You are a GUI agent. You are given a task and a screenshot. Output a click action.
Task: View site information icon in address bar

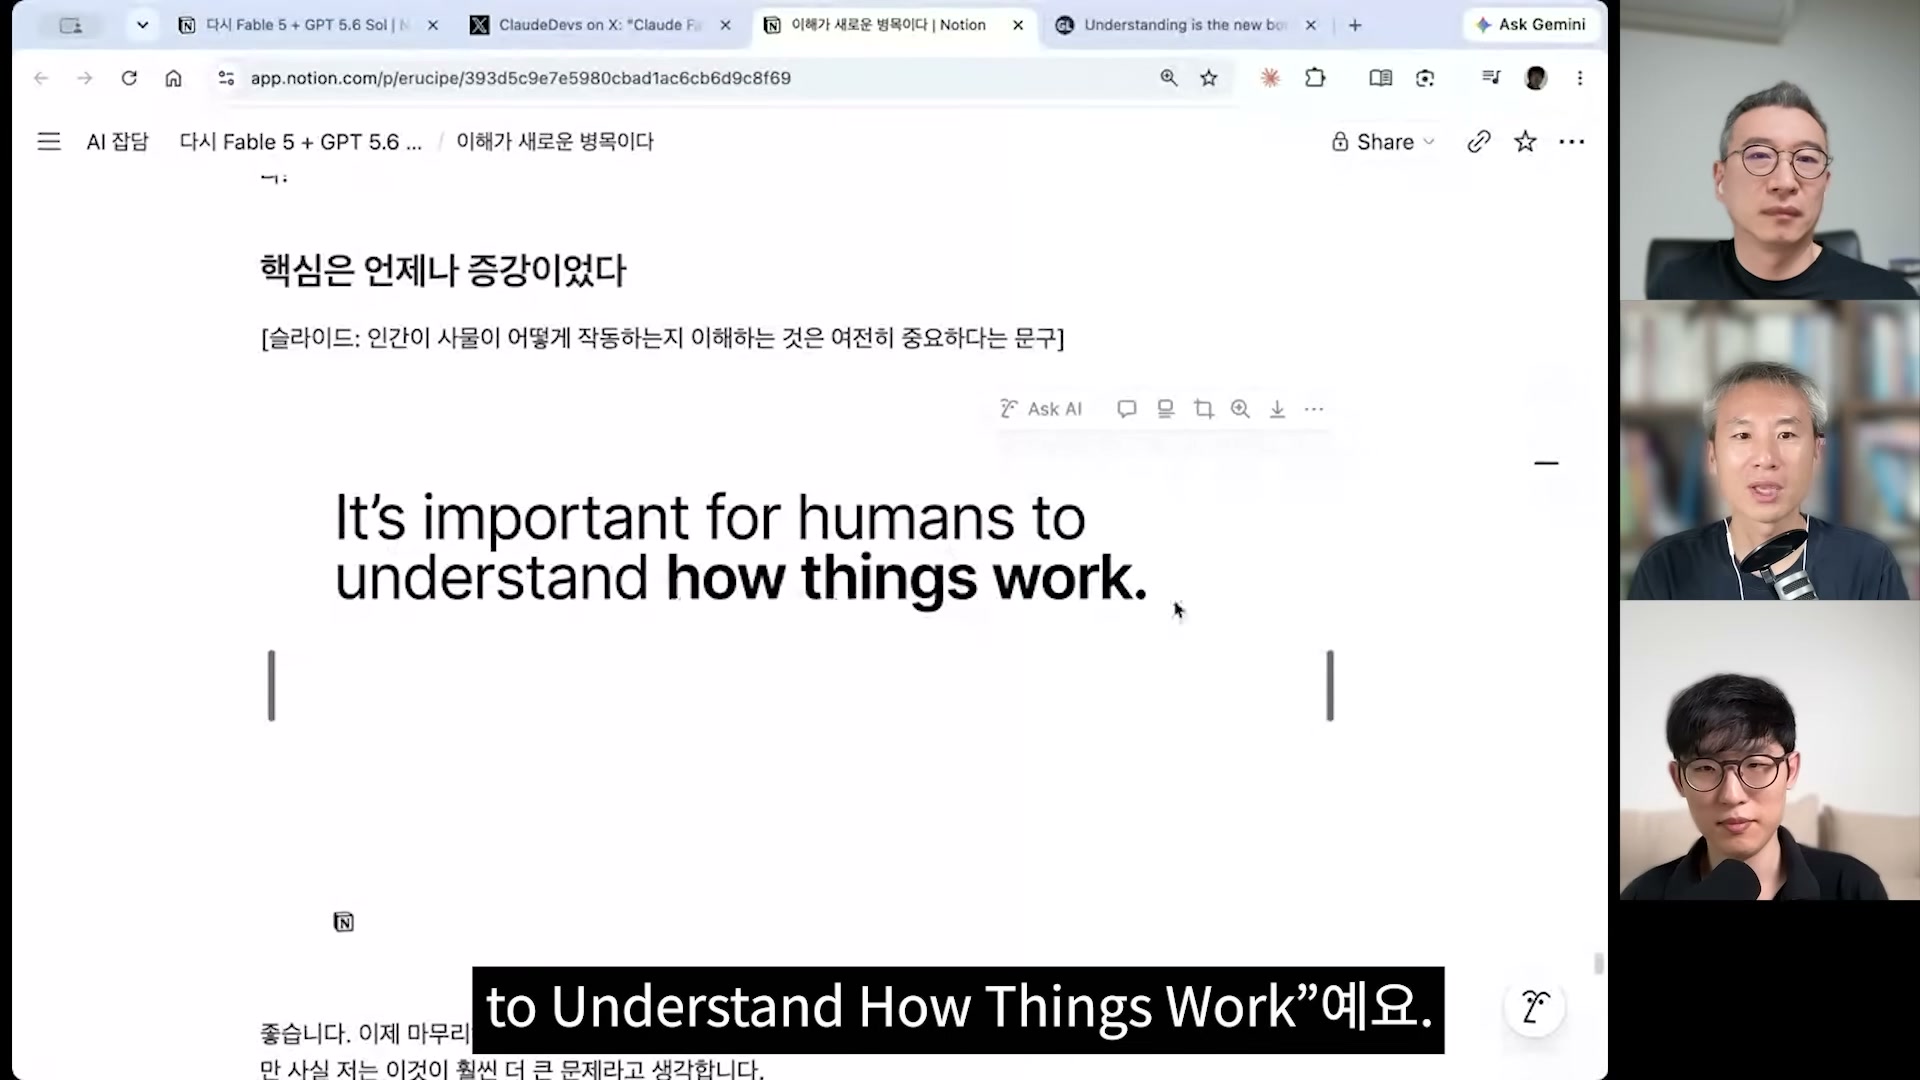click(226, 78)
